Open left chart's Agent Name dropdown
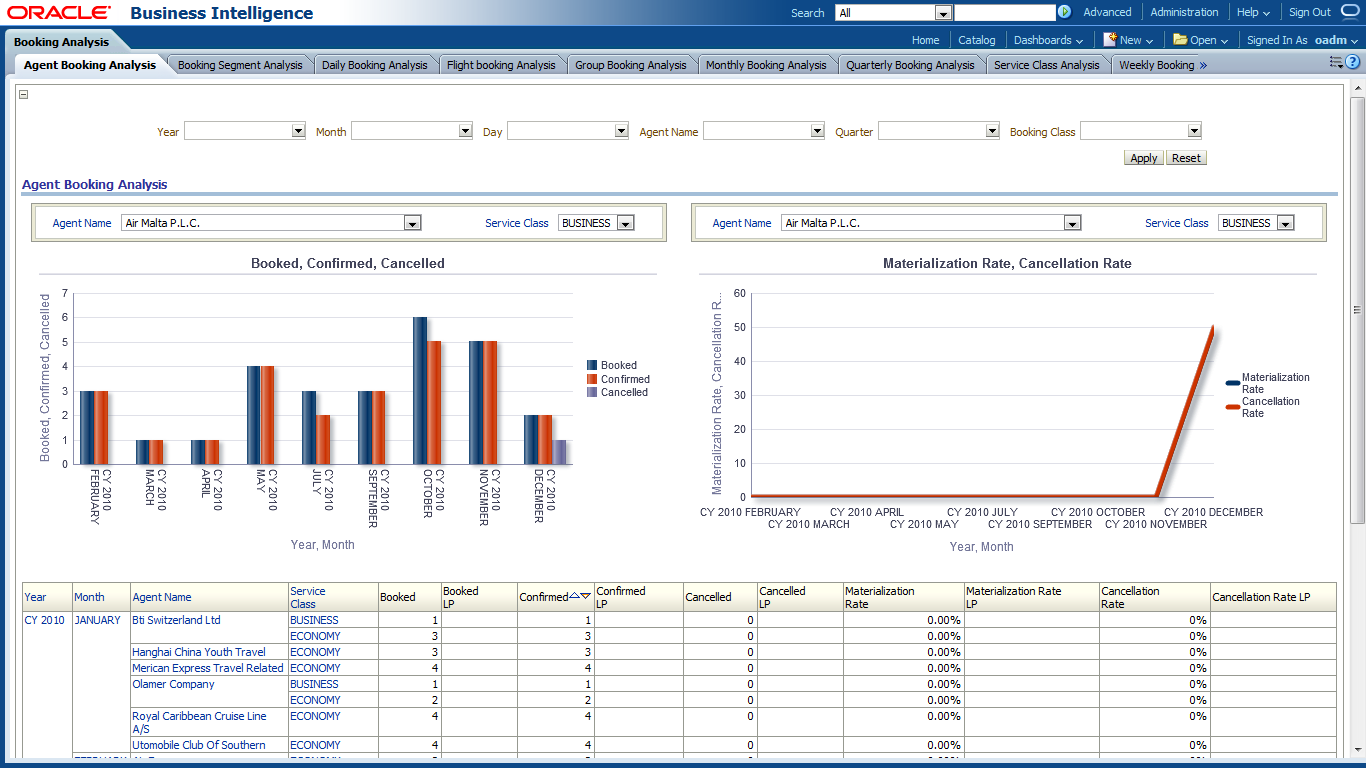The height and width of the screenshot is (768, 1366). [x=412, y=223]
